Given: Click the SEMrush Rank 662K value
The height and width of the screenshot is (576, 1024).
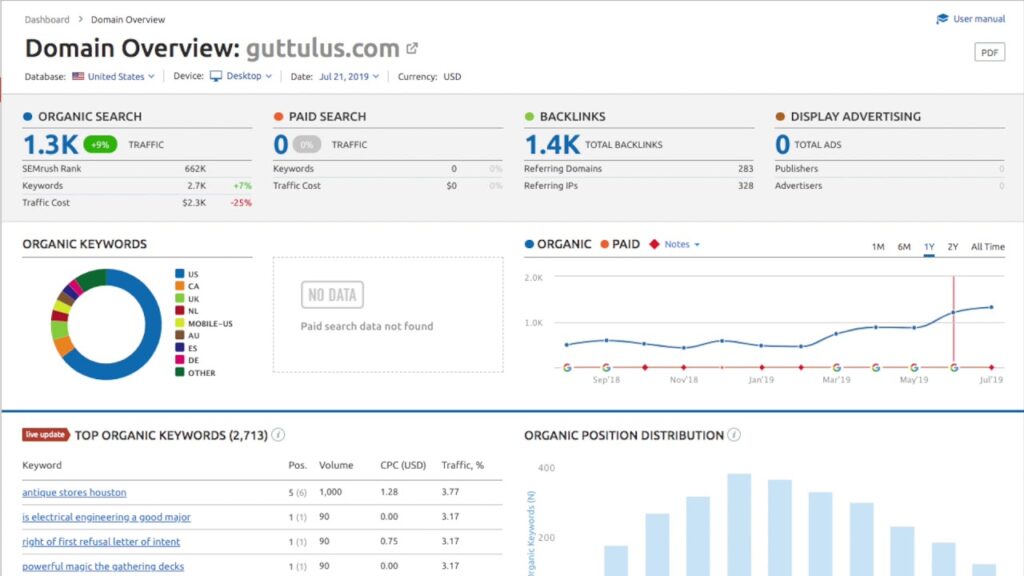Looking at the screenshot, I should point(195,168).
